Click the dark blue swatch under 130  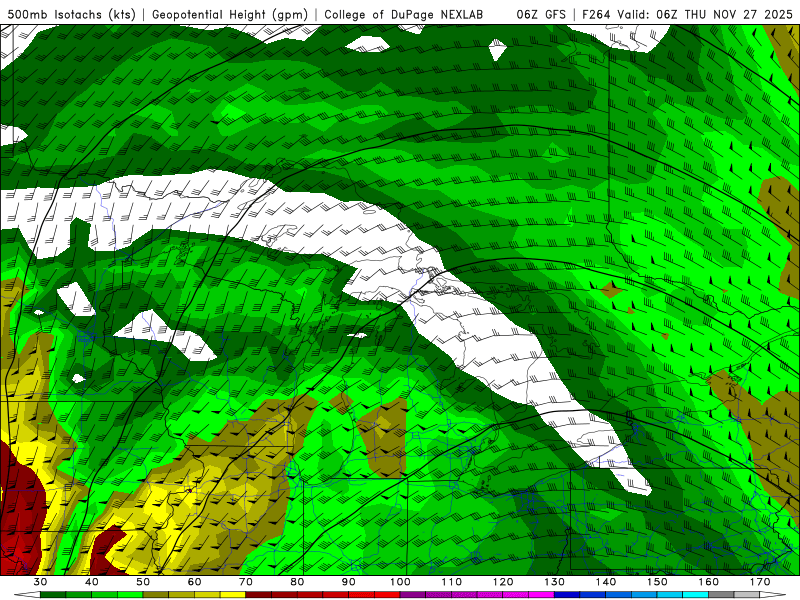(567, 595)
